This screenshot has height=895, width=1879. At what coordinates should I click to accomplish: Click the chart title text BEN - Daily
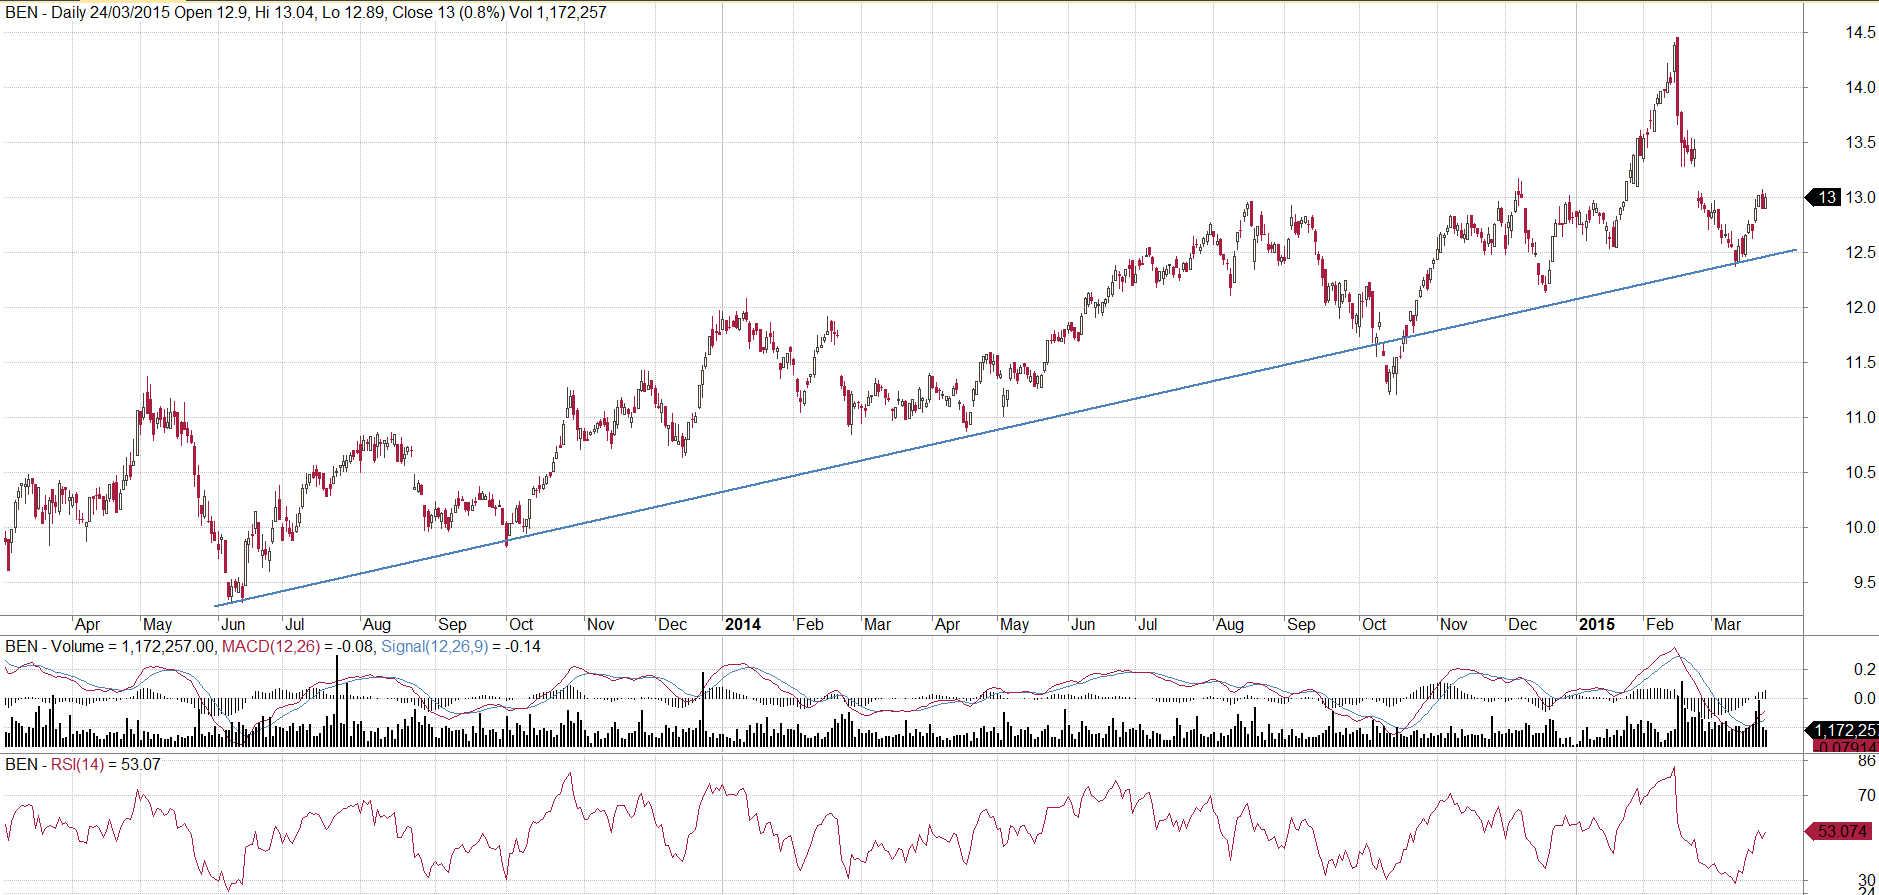coord(46,13)
